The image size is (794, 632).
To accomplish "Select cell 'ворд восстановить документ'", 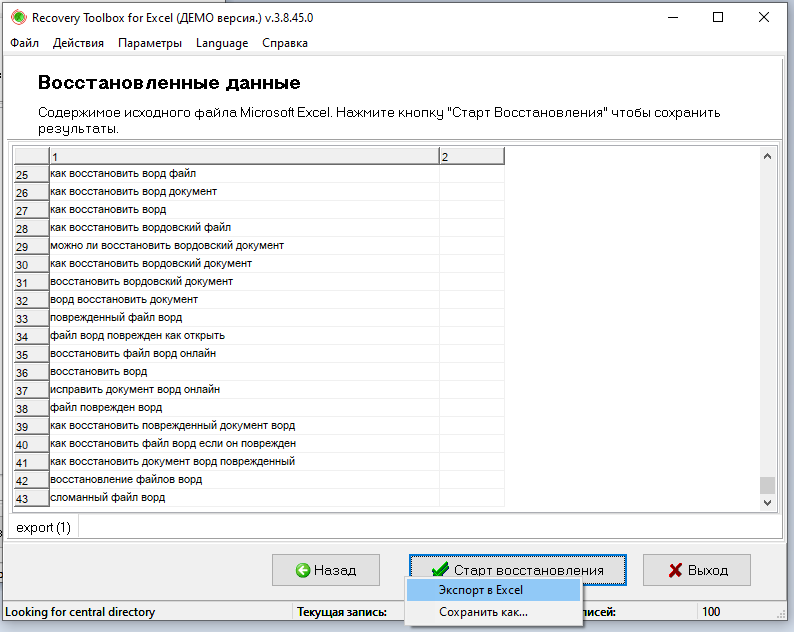I will (x=244, y=300).
